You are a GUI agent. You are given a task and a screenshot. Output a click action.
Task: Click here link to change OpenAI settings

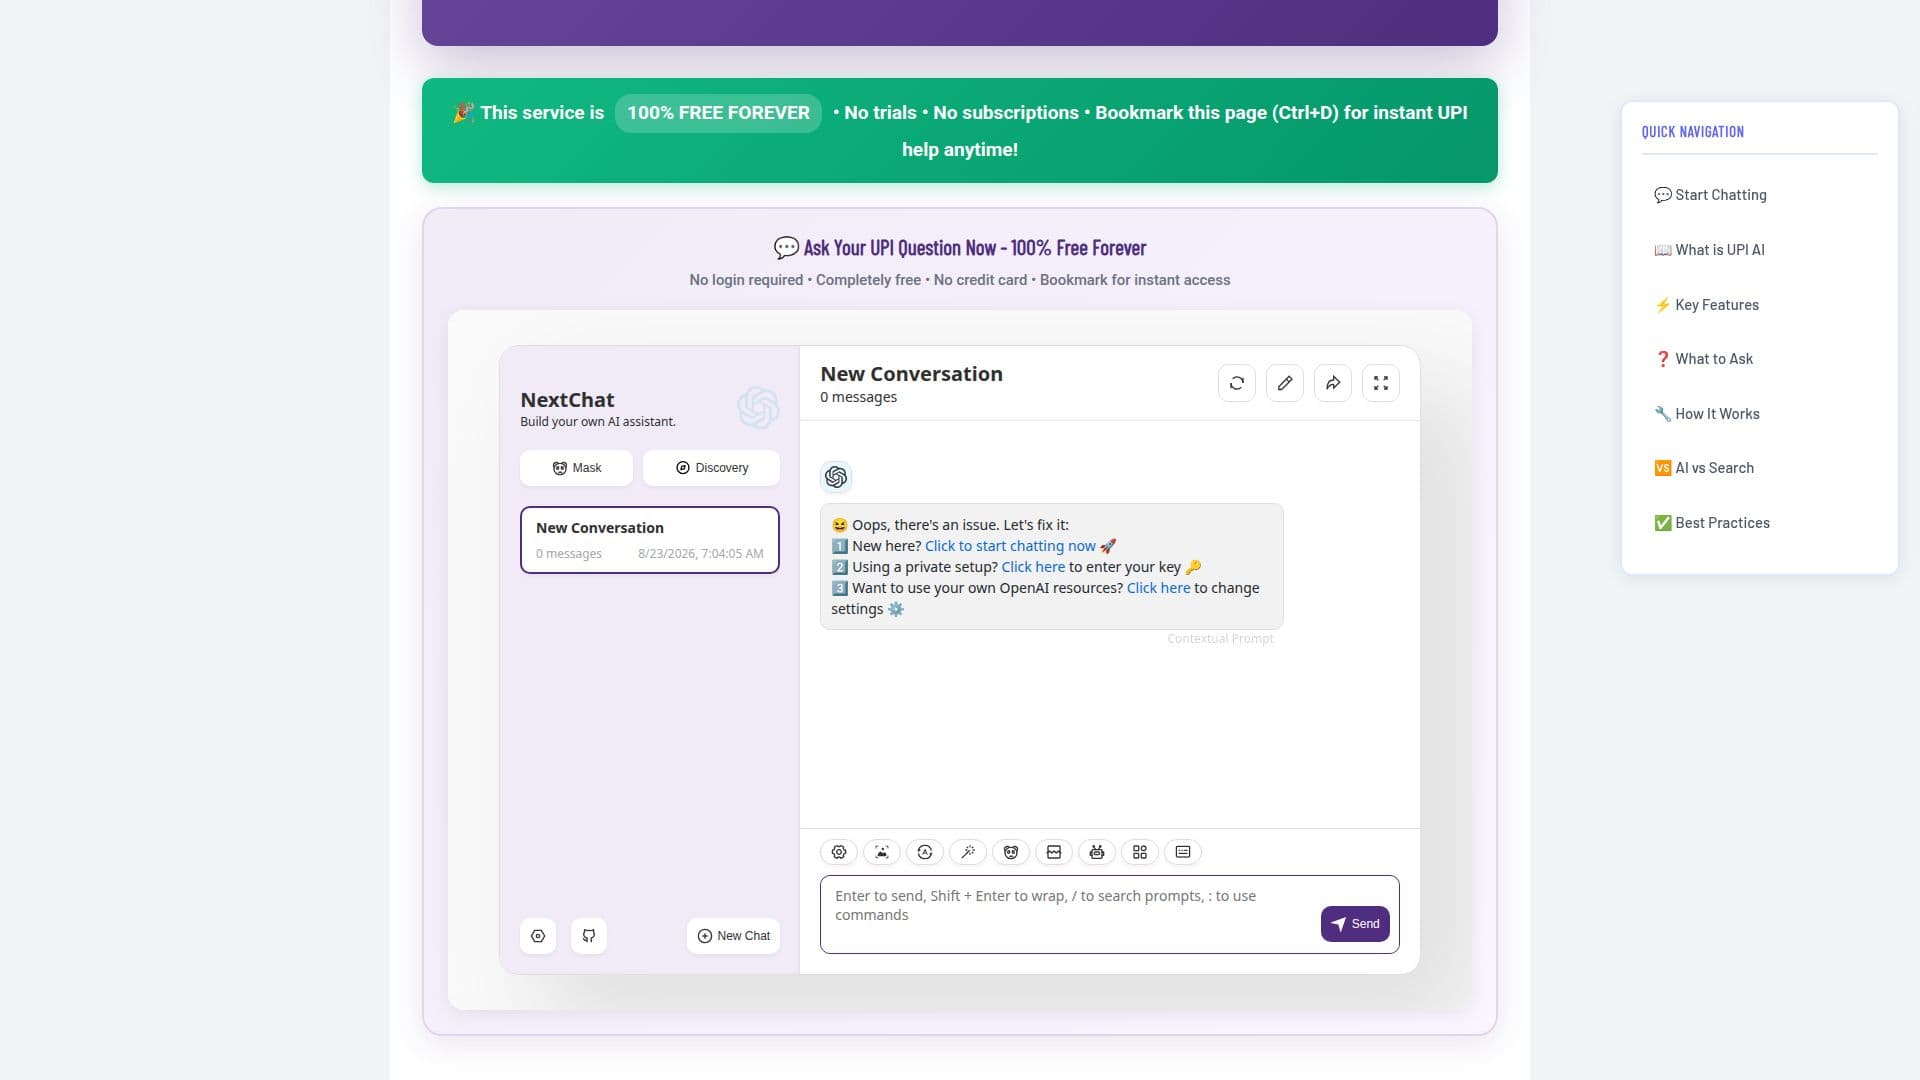tap(1158, 588)
